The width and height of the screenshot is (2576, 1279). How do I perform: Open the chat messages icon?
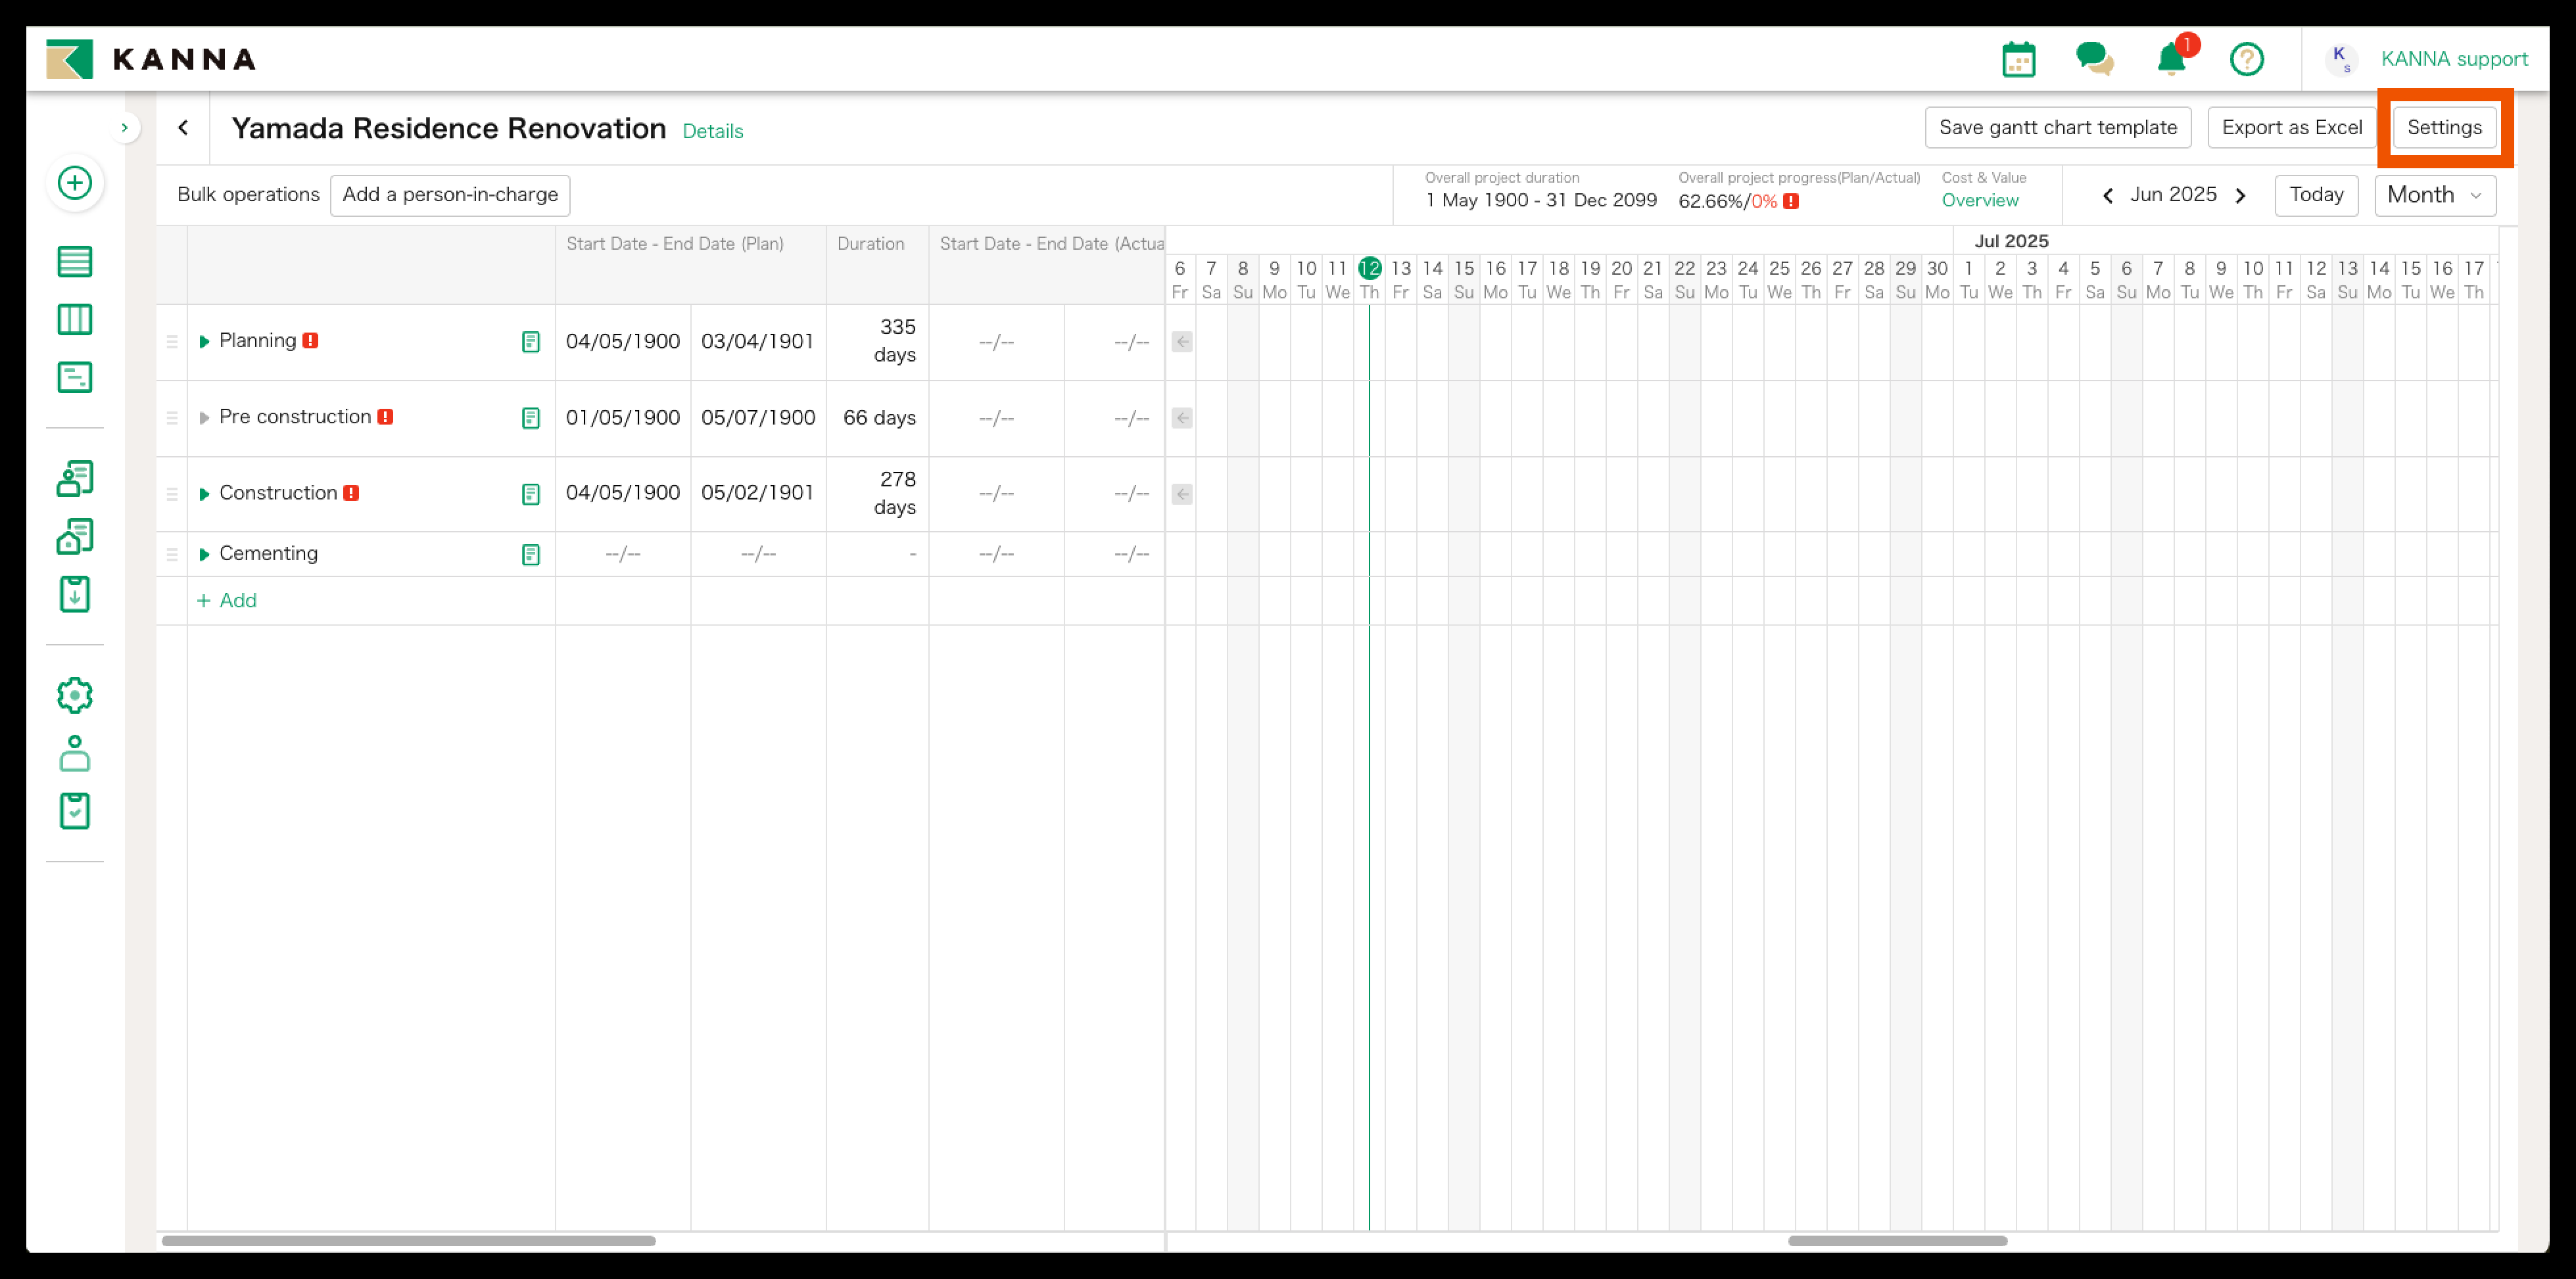pyautogui.click(x=2094, y=60)
